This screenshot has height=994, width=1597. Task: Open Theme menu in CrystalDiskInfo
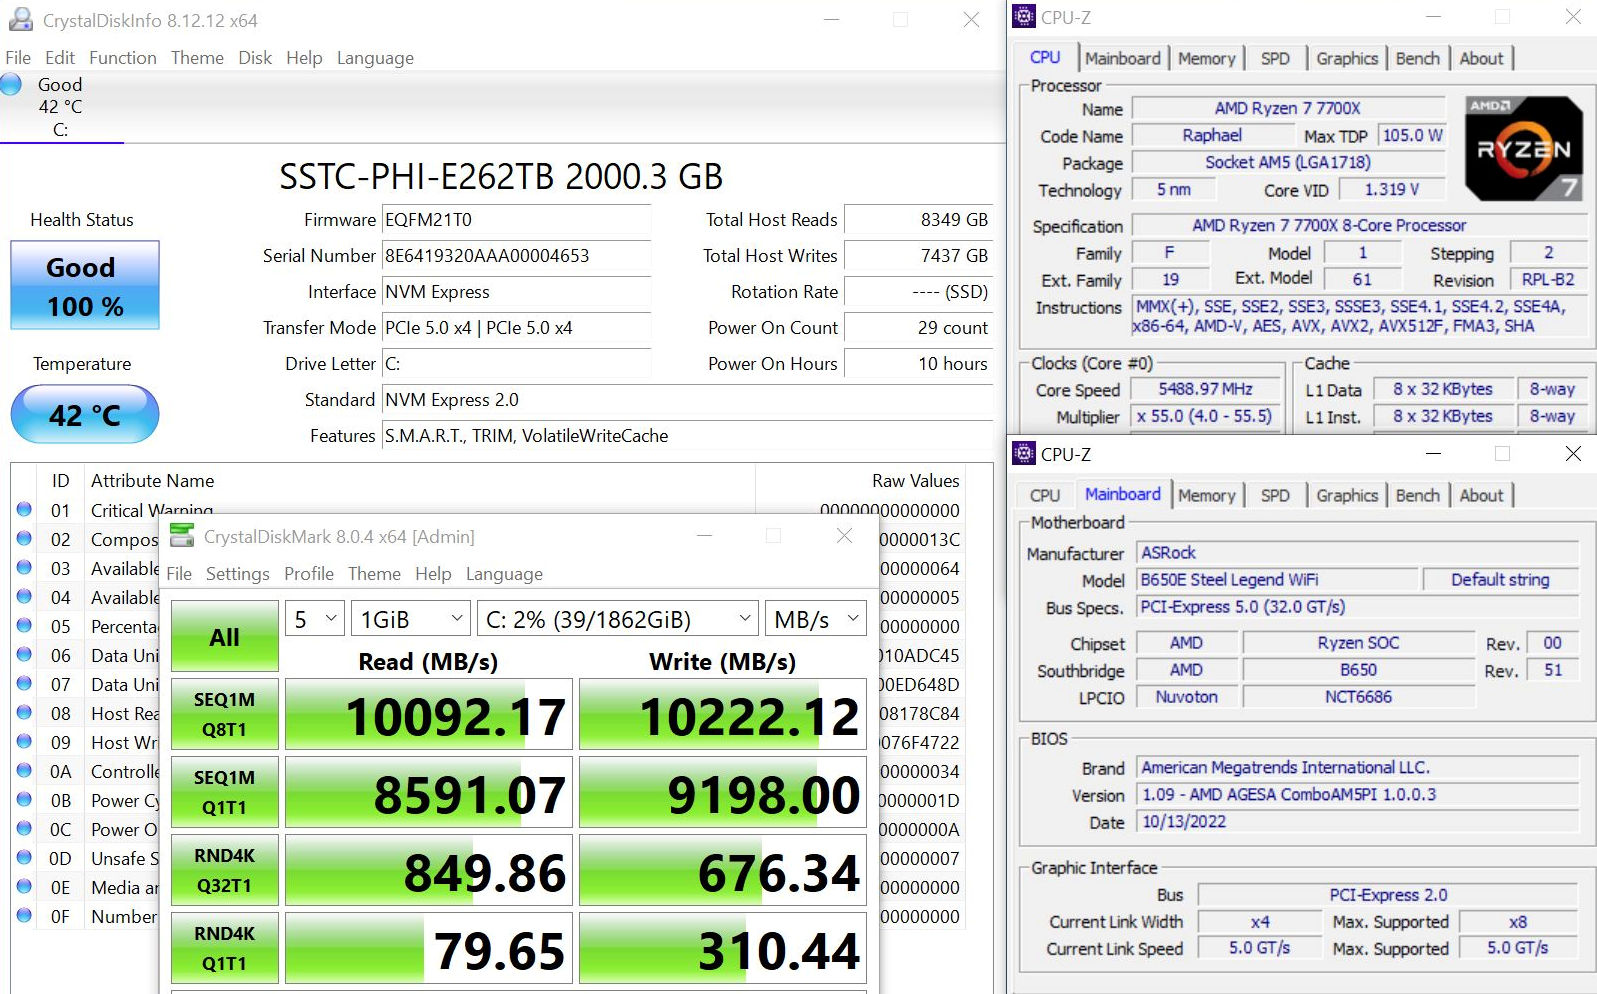(197, 58)
